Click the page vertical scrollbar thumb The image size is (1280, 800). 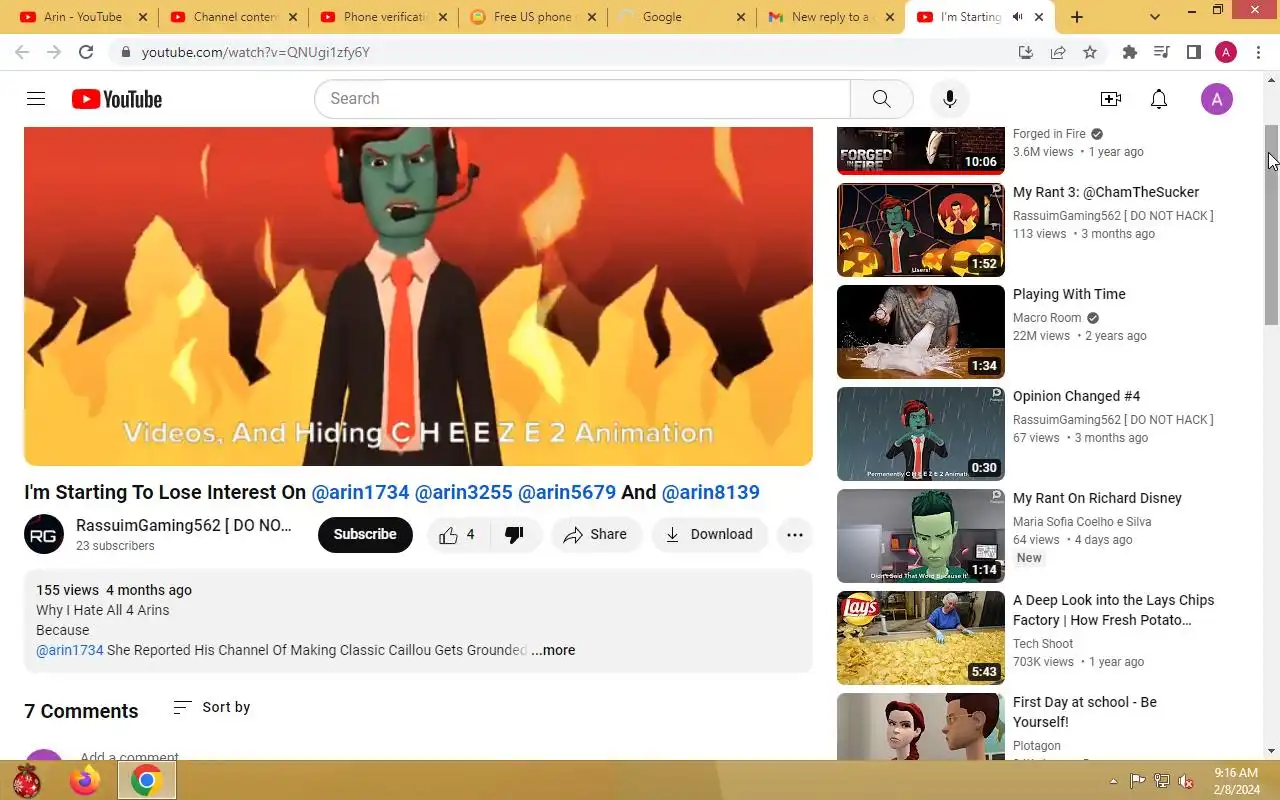(1272, 225)
